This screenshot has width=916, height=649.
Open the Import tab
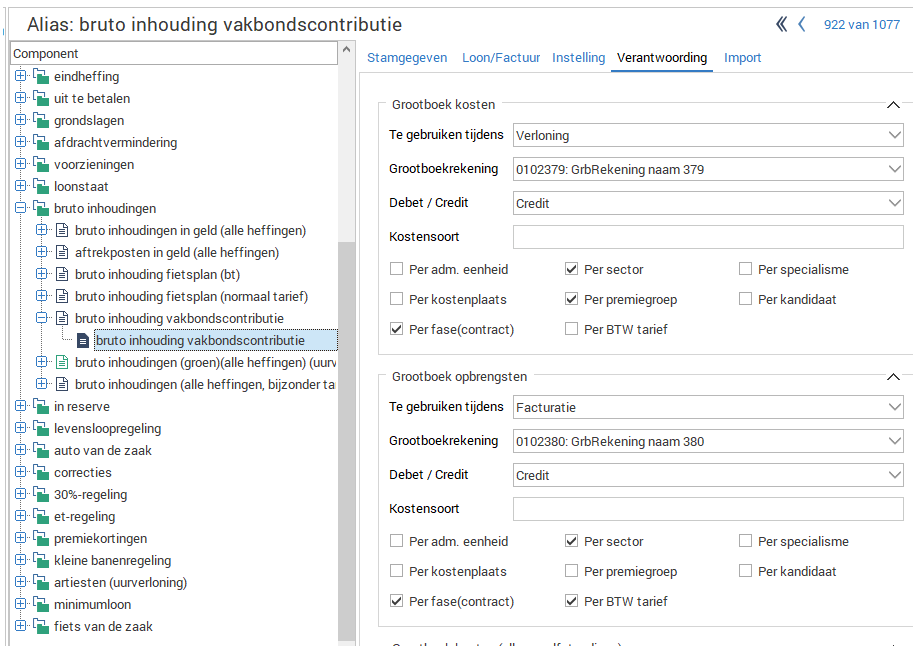(x=743, y=58)
